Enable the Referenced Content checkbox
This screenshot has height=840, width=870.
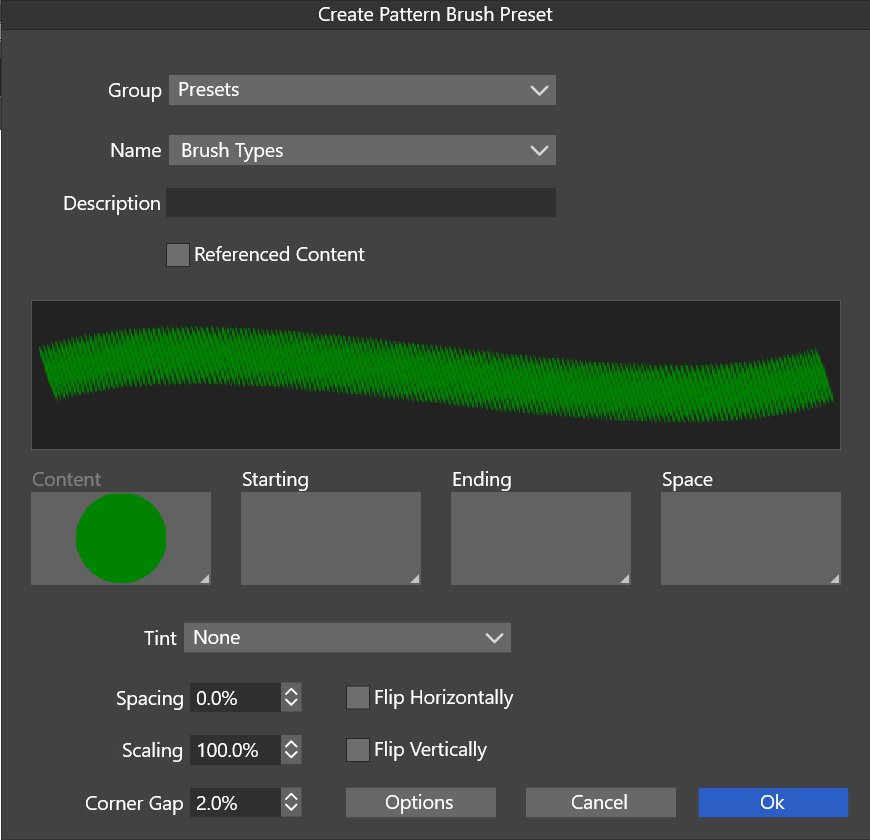click(x=178, y=255)
